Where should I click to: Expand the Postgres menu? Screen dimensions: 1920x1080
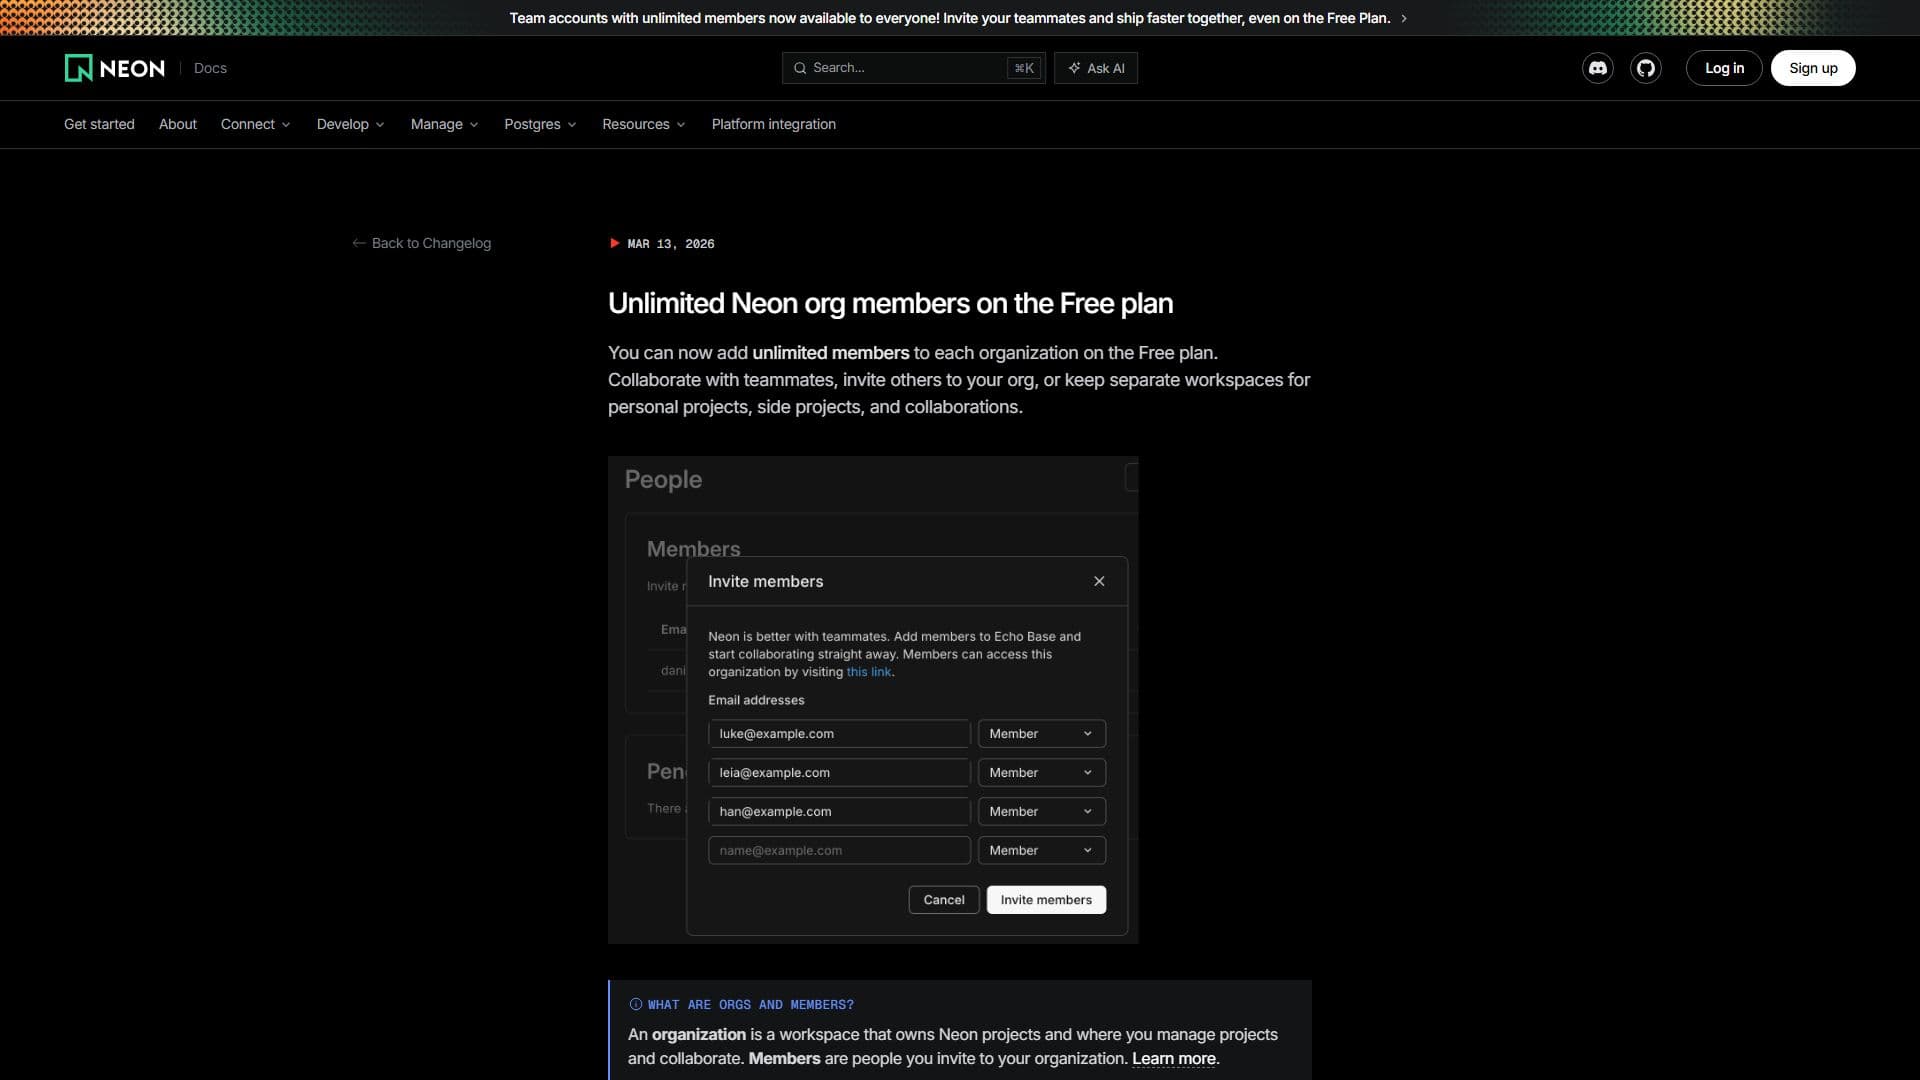point(540,124)
